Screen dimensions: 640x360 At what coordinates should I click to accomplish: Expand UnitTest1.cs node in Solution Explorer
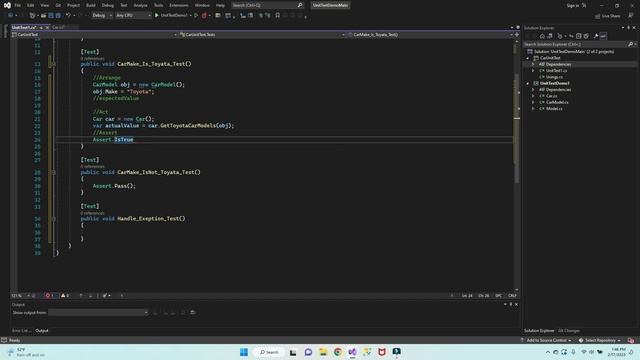533,71
